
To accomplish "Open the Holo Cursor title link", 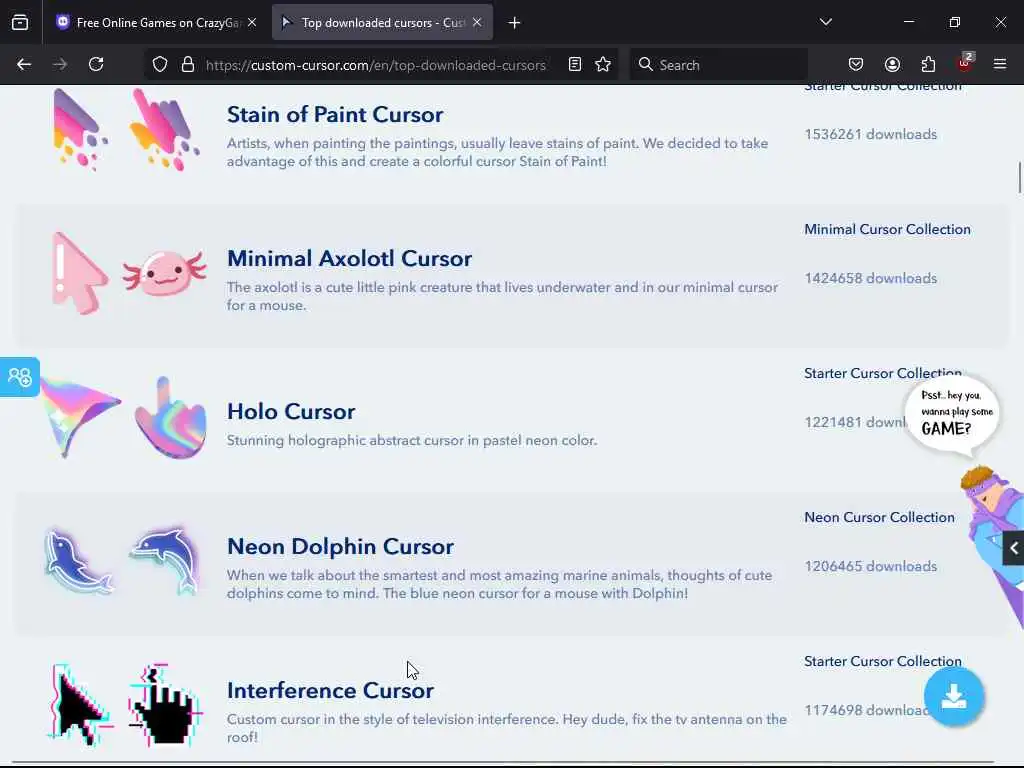I will coord(291,411).
